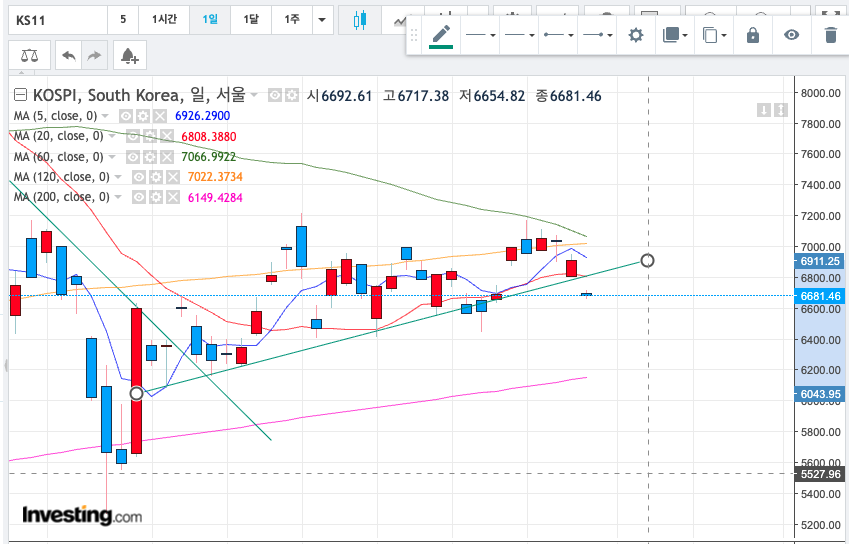Grab the drawing toolbar drag handle
The width and height of the screenshot is (849, 544).
coord(414,36)
